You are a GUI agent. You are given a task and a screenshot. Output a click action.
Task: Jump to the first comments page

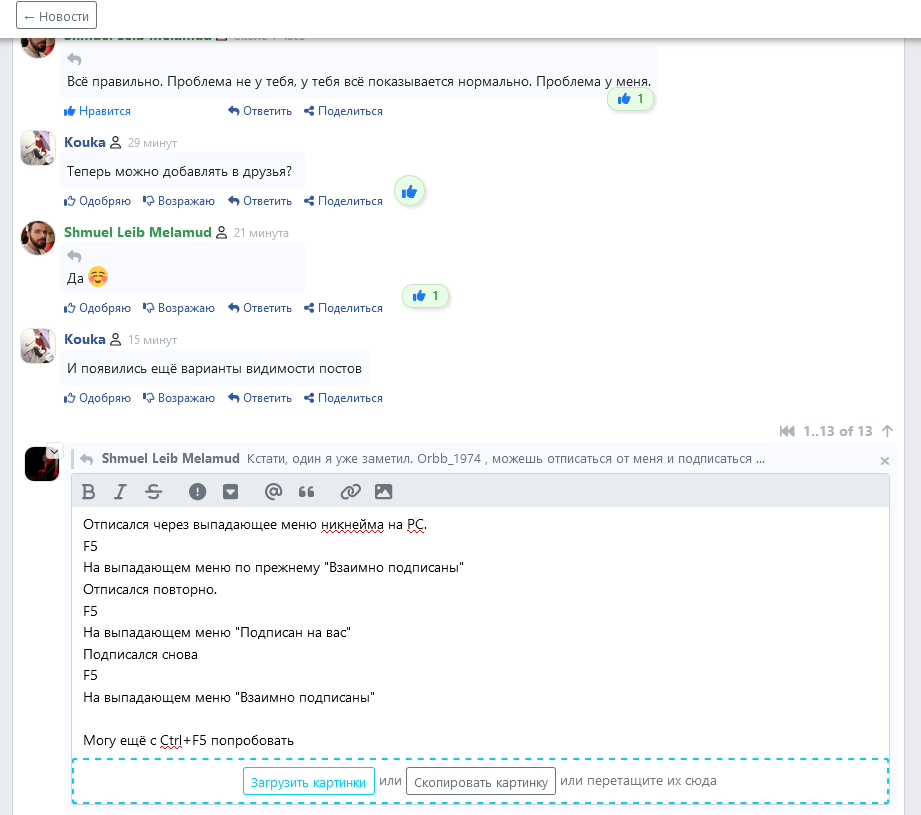[788, 431]
